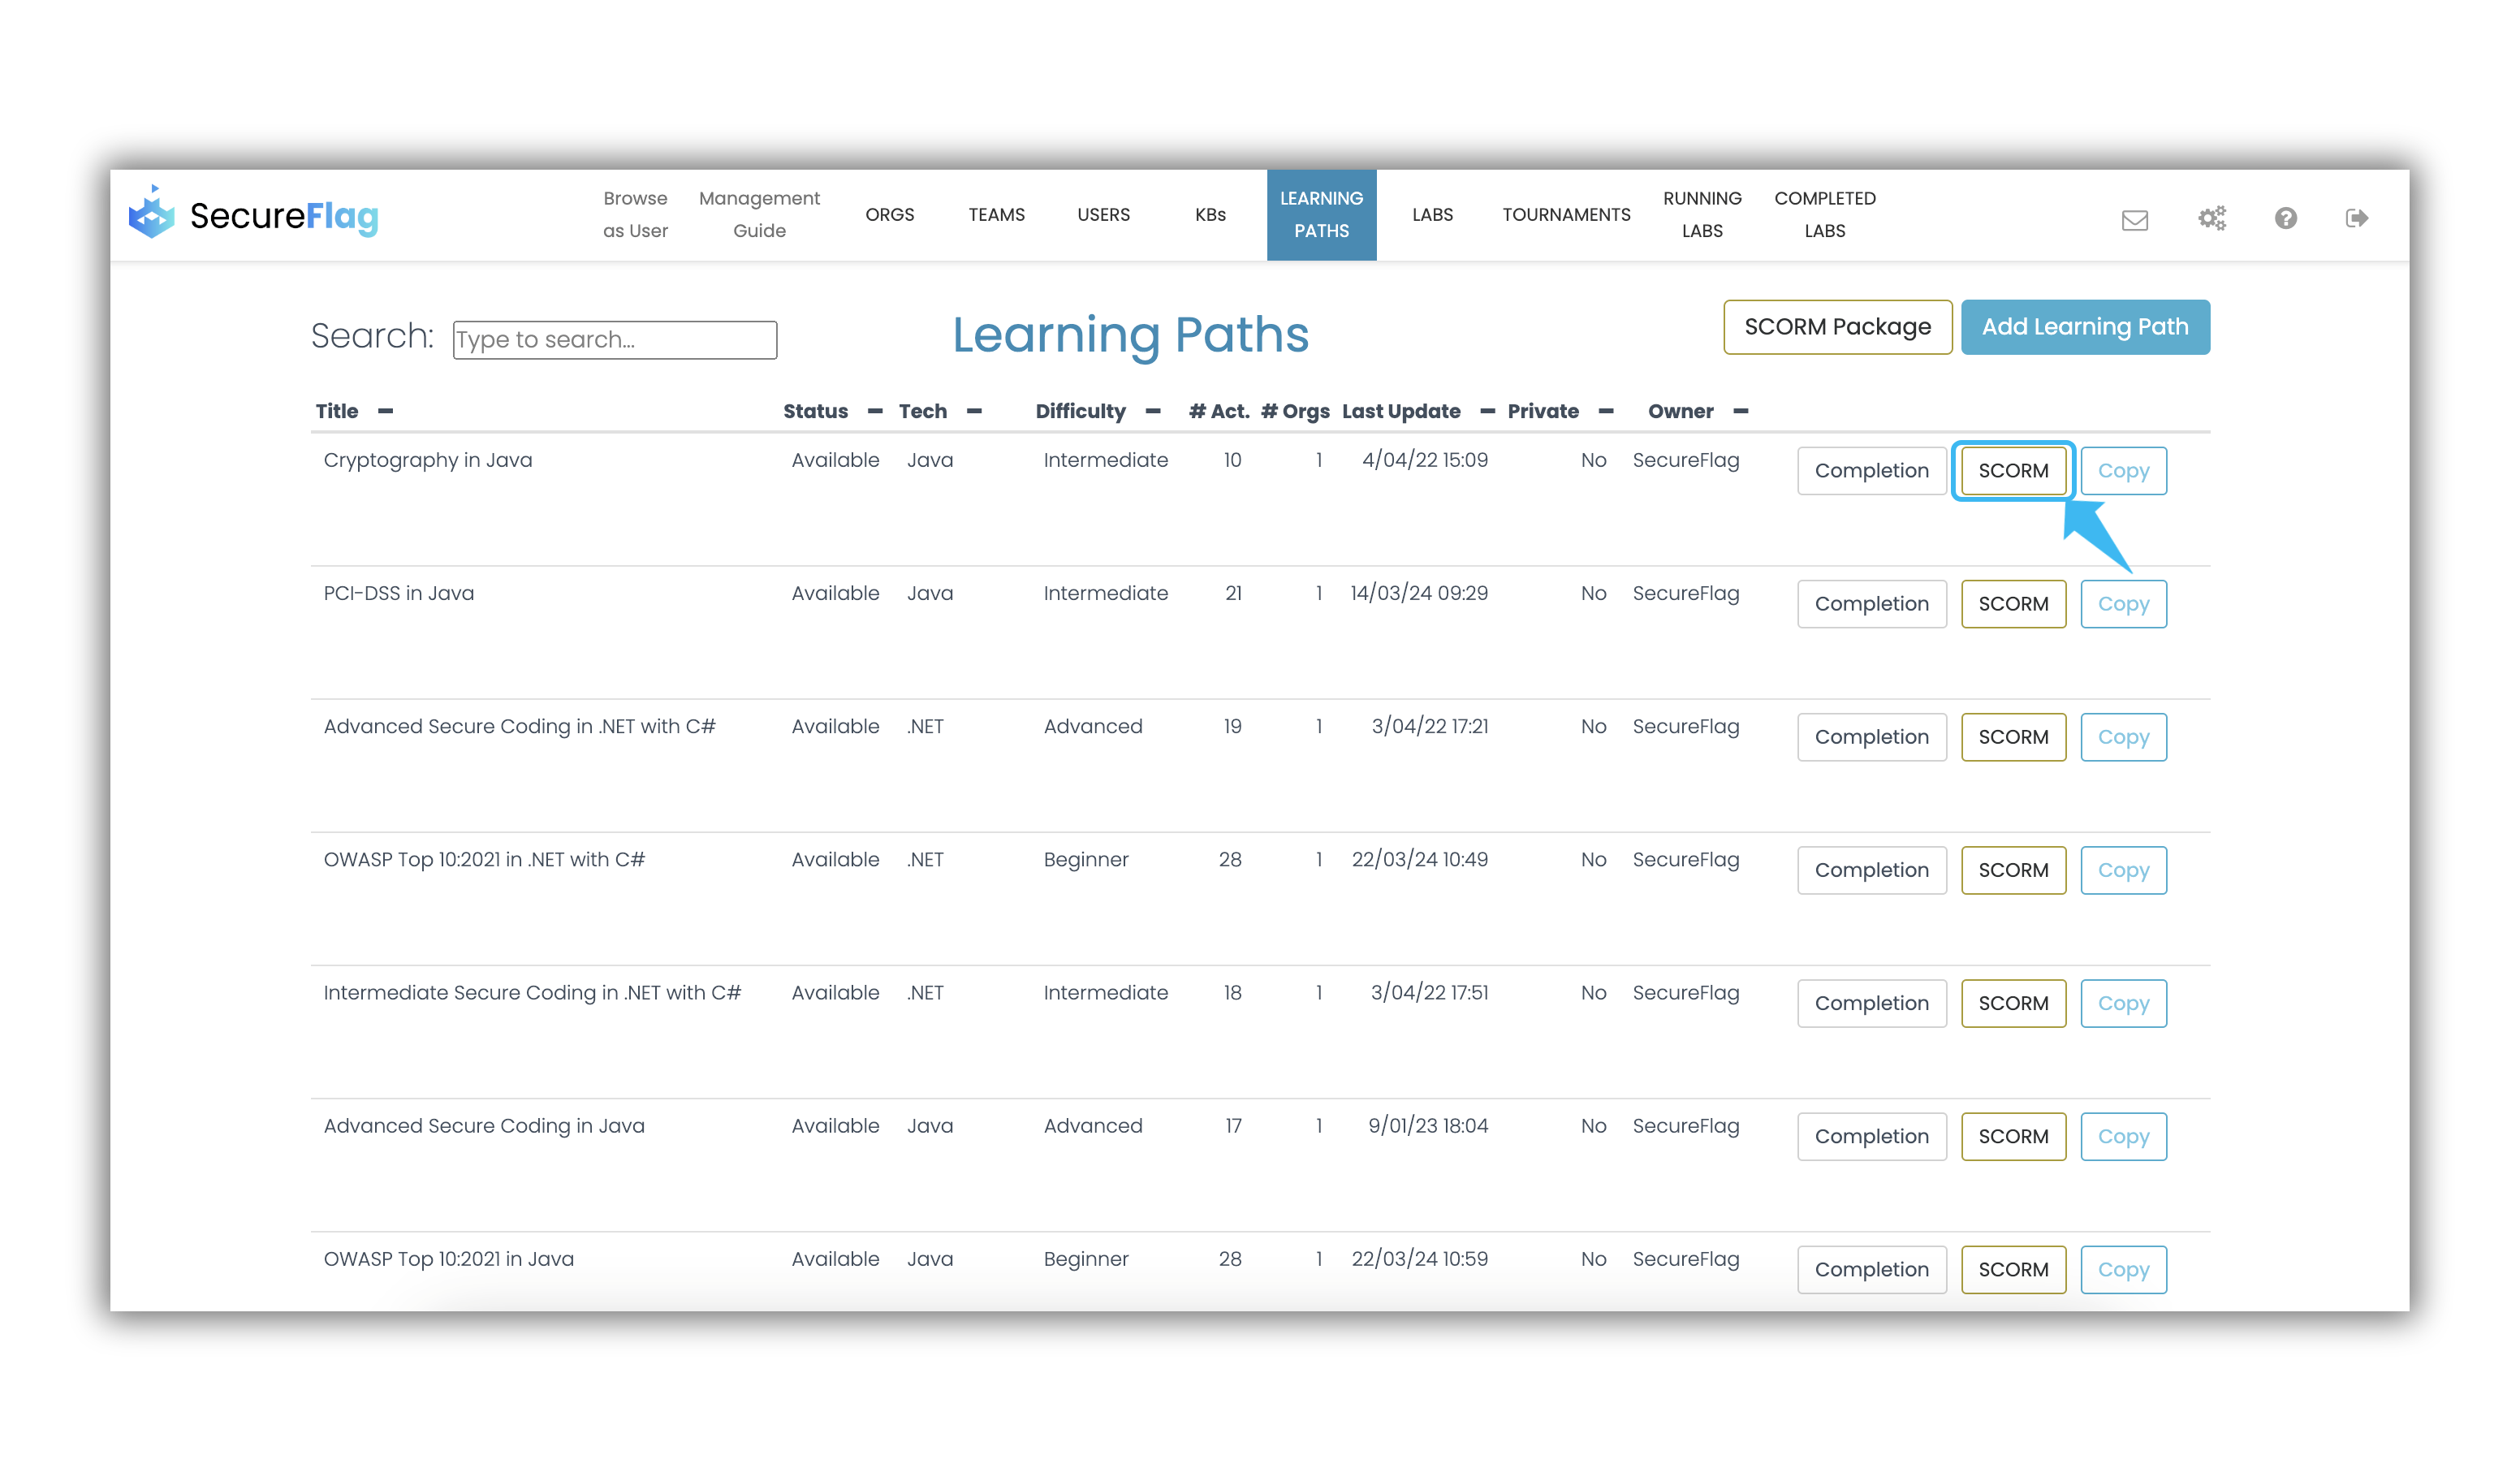Copy OWASP Top 10:2021 in .NET path
This screenshot has height=1481, width=2520.
click(2123, 870)
